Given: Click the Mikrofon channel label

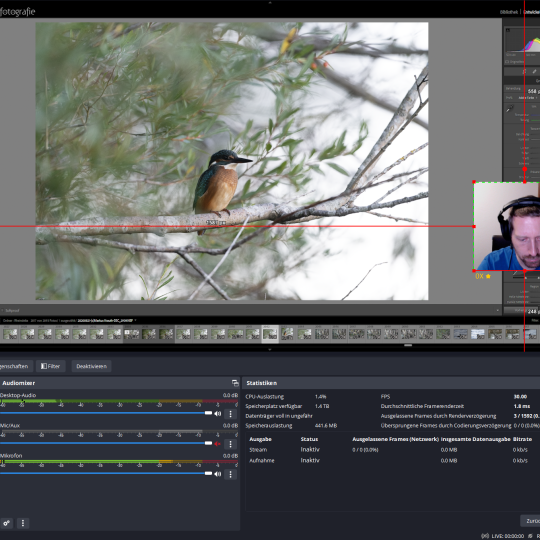Looking at the screenshot, I should pyautogui.click(x=11, y=456).
